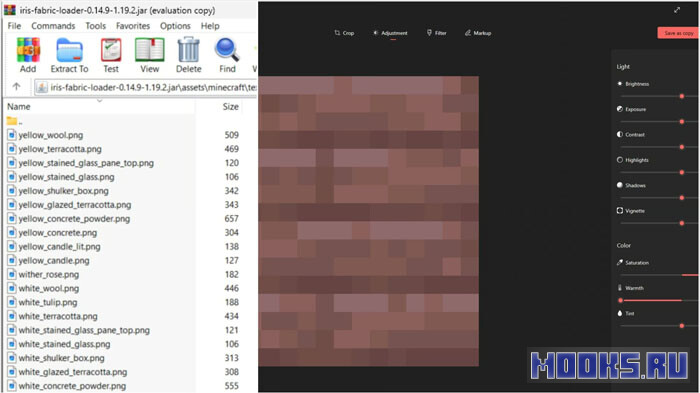
Task: Click the archive path address field
Action: pyautogui.click(x=146, y=87)
